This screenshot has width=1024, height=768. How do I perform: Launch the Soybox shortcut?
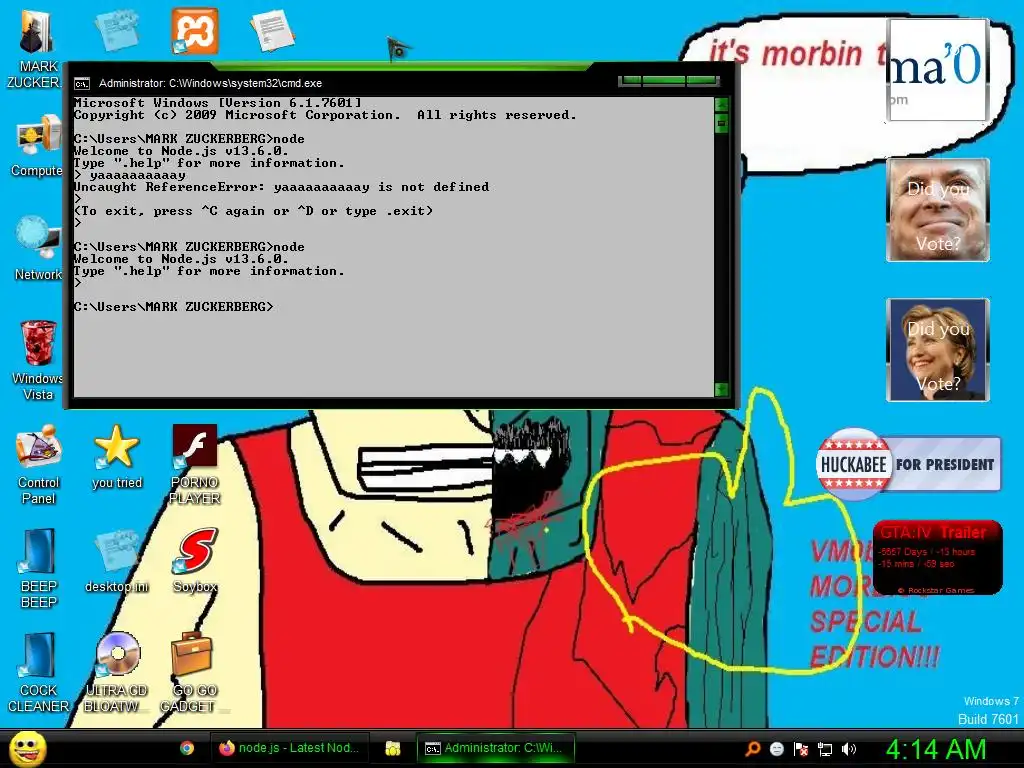tap(195, 560)
